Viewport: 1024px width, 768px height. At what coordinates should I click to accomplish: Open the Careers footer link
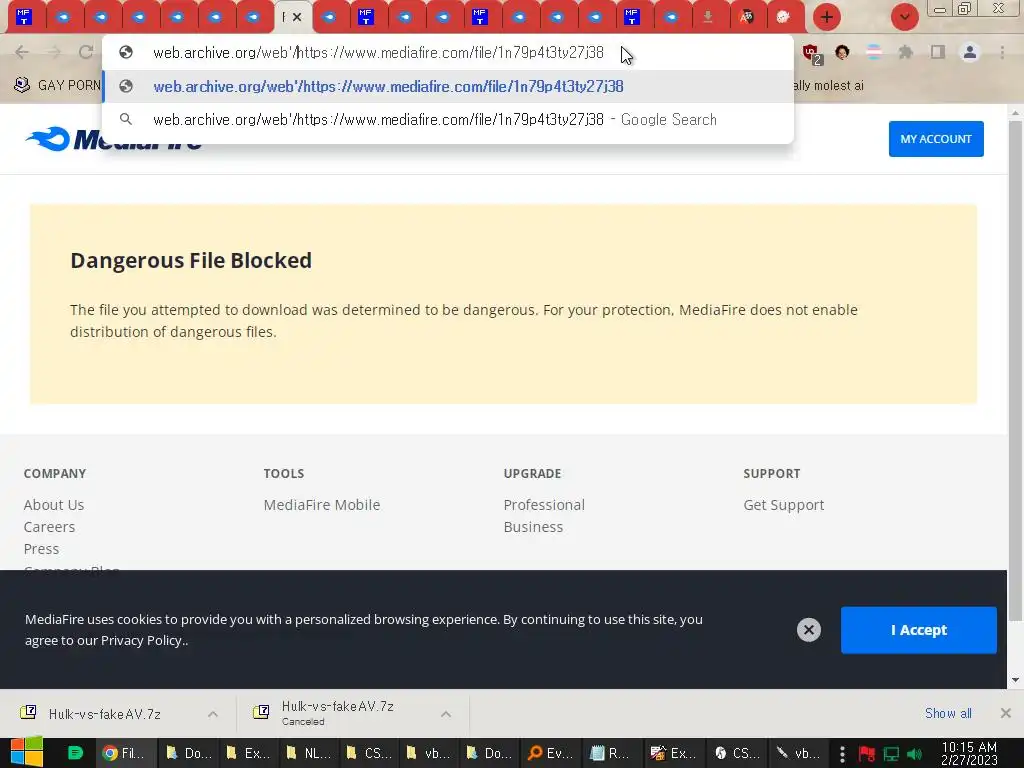(49, 527)
